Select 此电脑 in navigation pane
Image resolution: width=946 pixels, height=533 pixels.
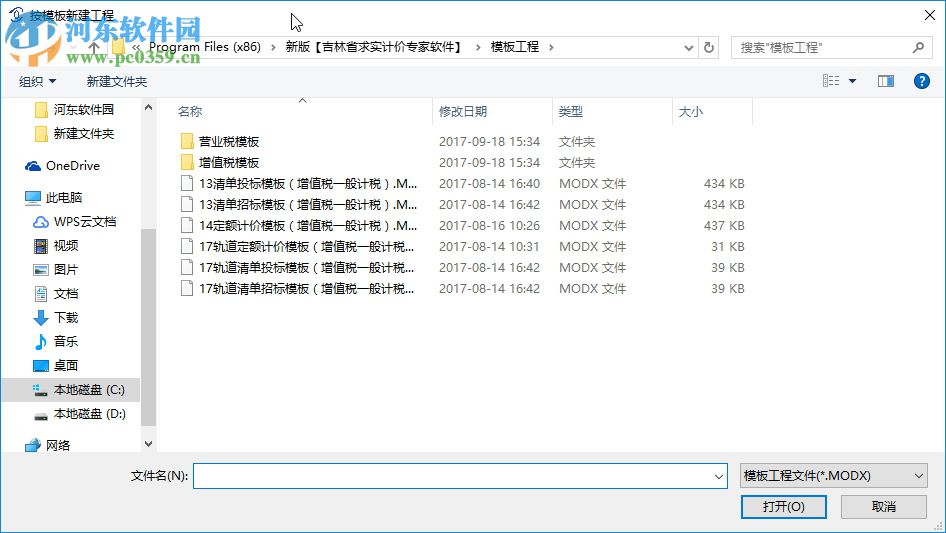tap(53, 197)
